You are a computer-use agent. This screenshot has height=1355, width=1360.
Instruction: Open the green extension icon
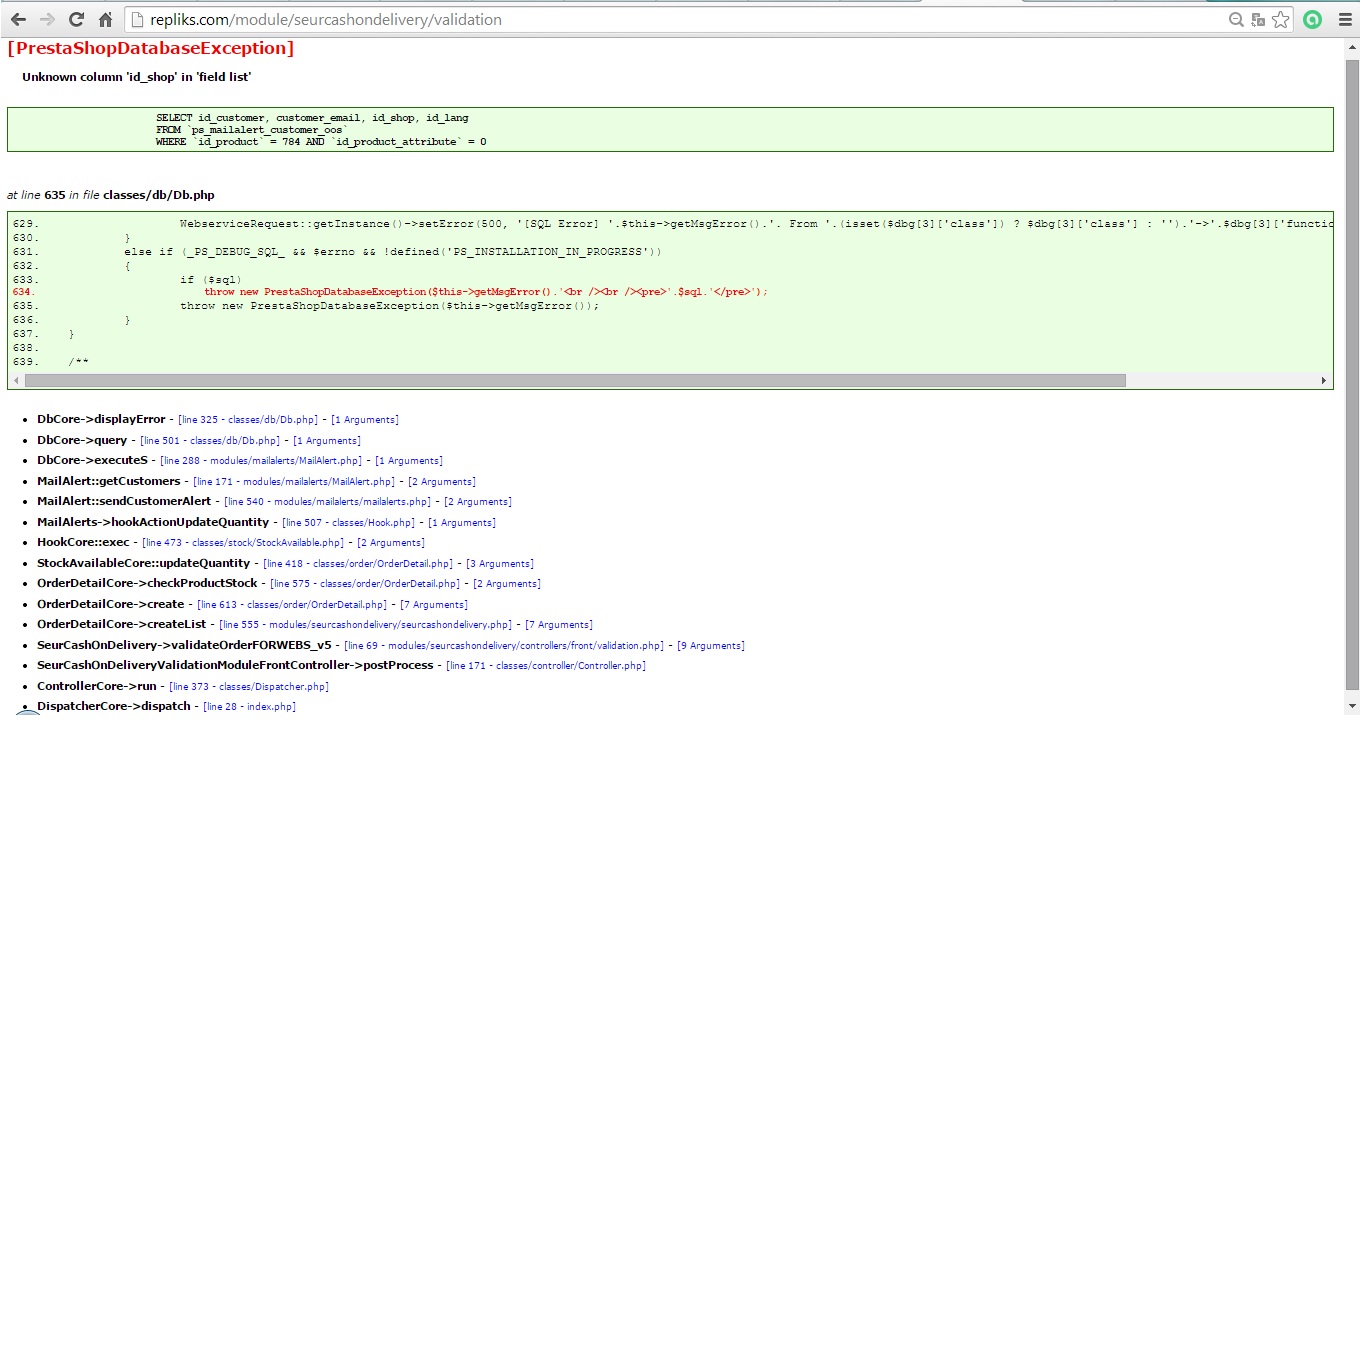click(1313, 20)
